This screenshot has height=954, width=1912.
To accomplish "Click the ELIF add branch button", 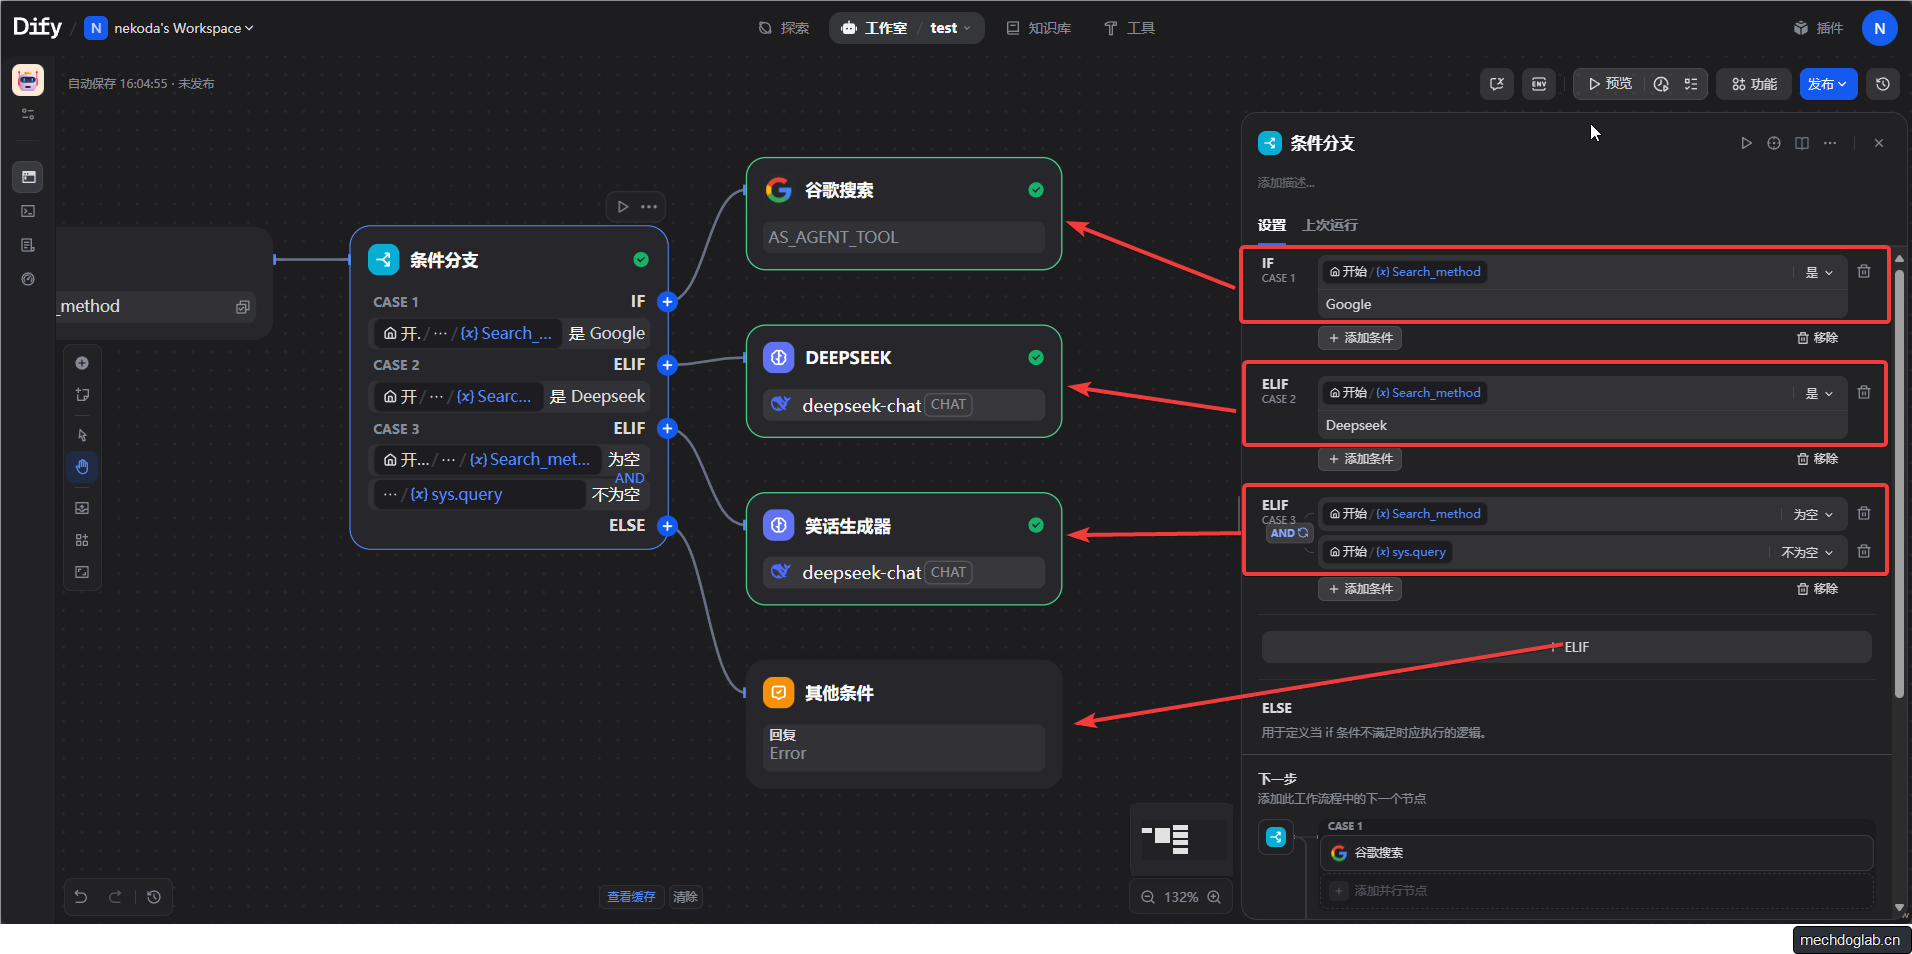I will [x=1566, y=647].
